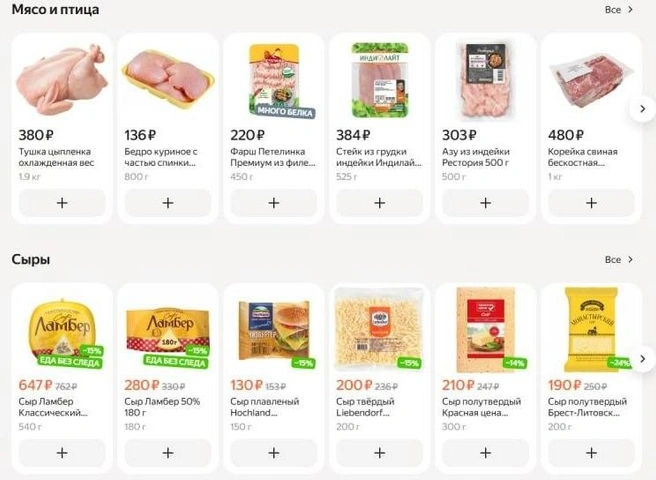Add Бедро куриное to cart

[x=167, y=203]
